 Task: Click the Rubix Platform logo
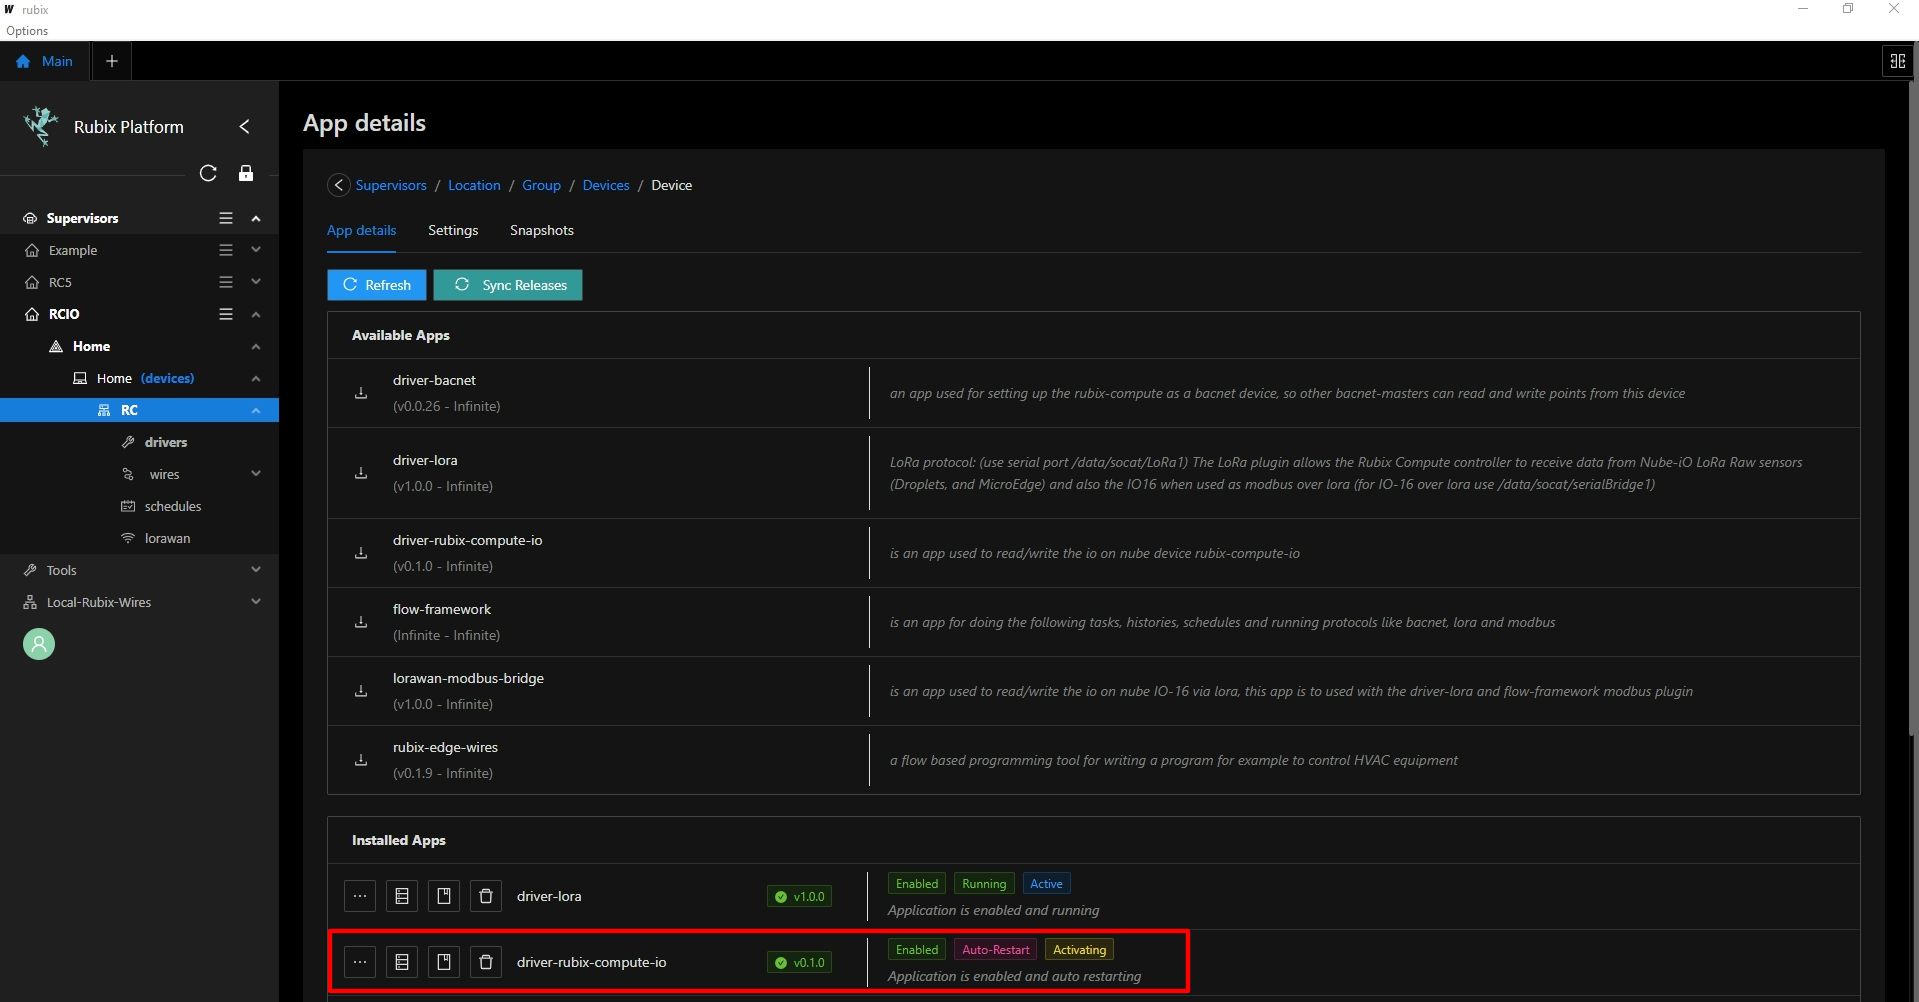[41, 126]
